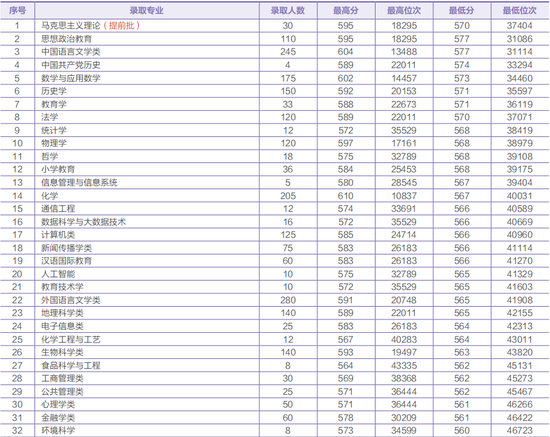Image resolution: width=550 pixels, height=437 pixels.
Task: Click highest rank value 30209
Action: 404,418
